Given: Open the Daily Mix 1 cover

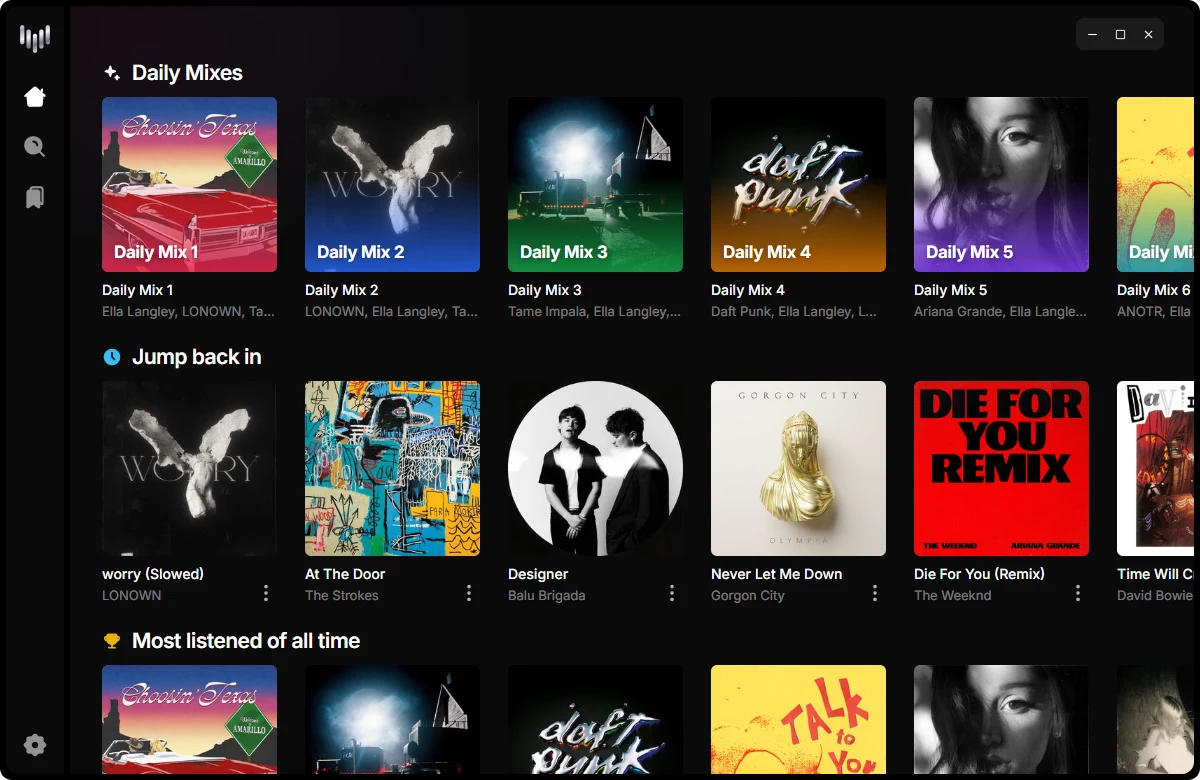Looking at the screenshot, I should (x=189, y=184).
